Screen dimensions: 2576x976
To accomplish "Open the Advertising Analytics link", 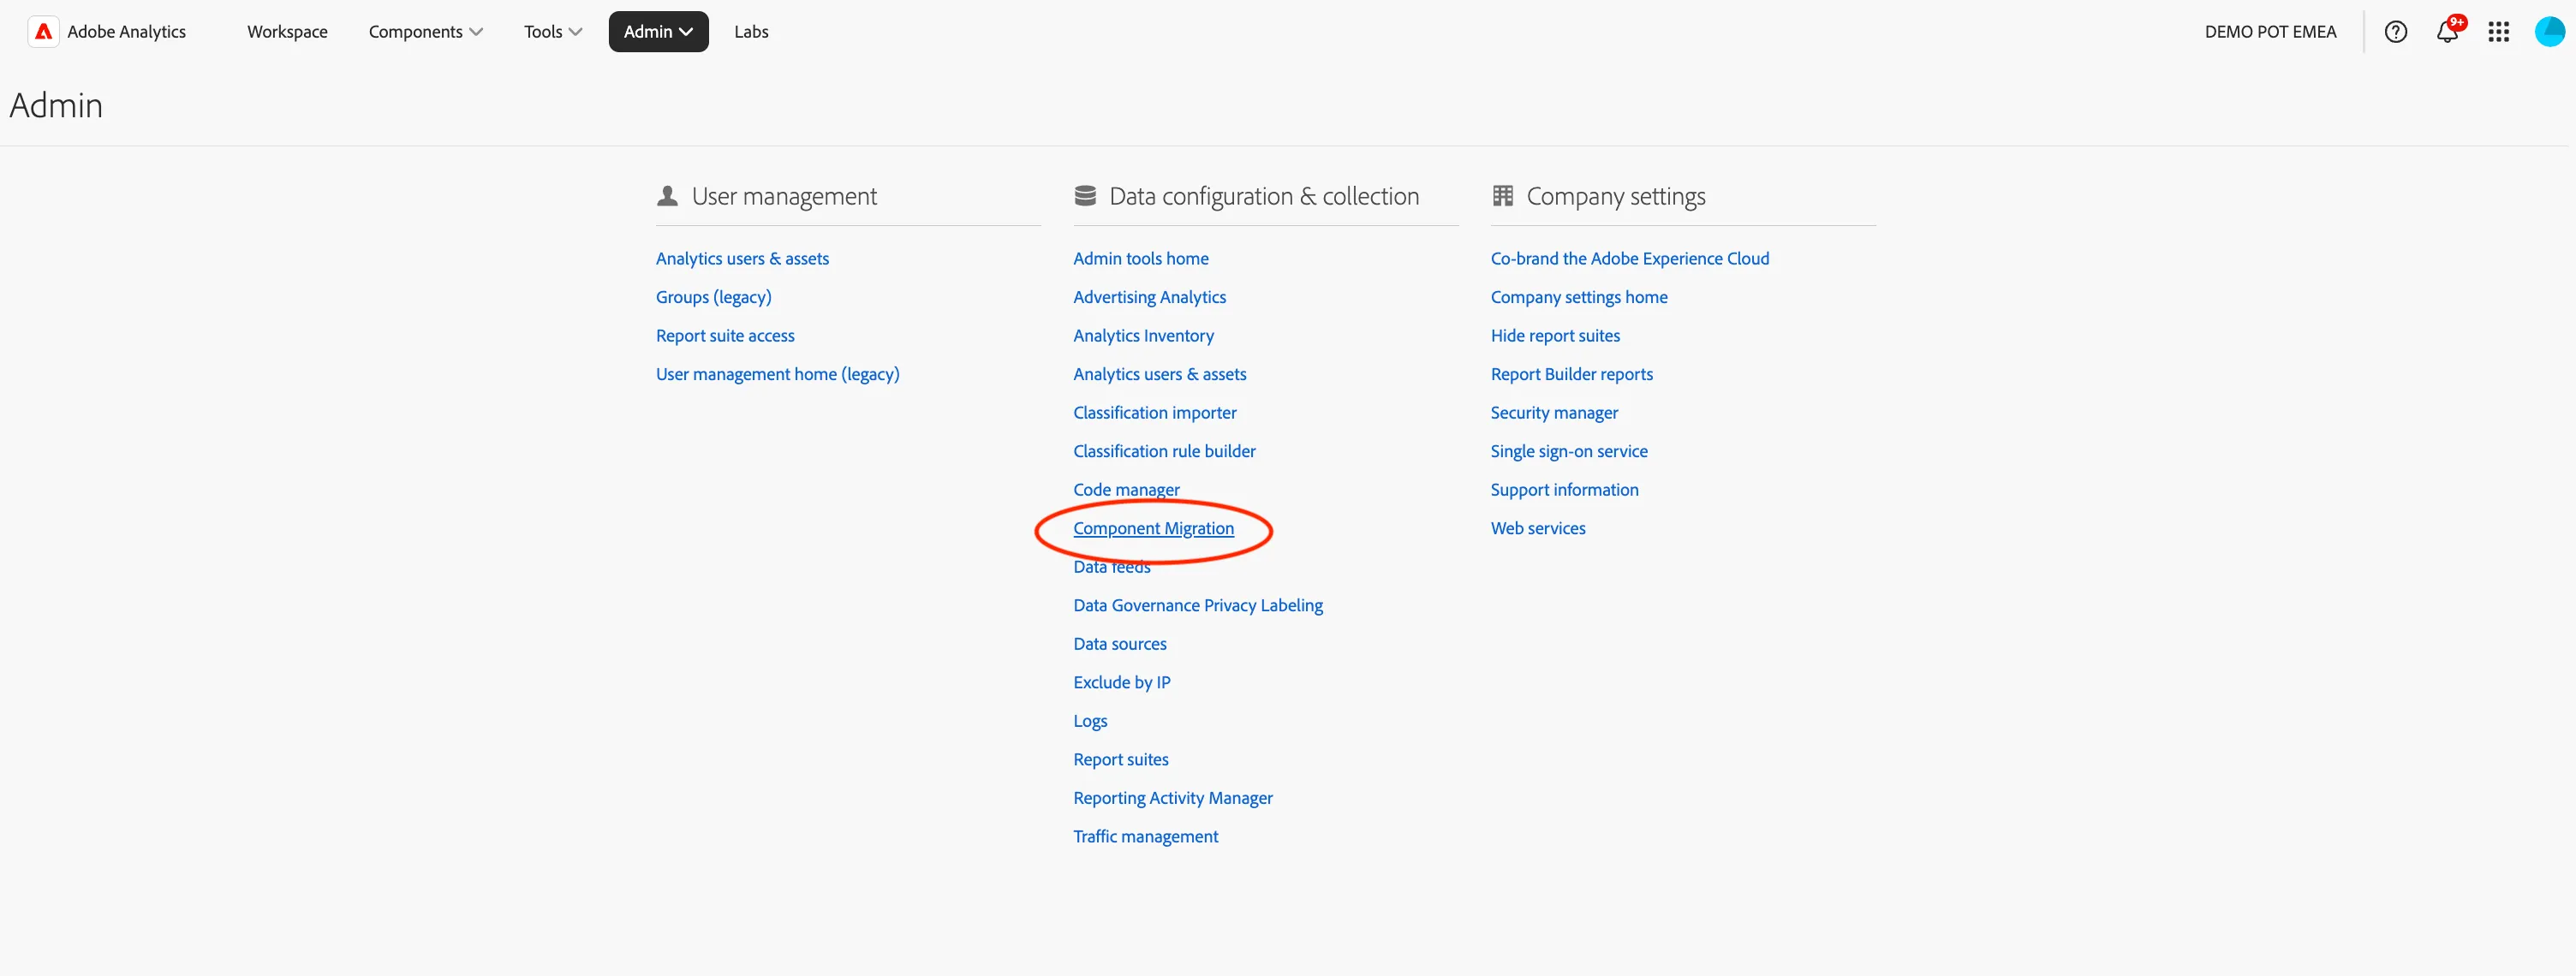I will (x=1149, y=297).
